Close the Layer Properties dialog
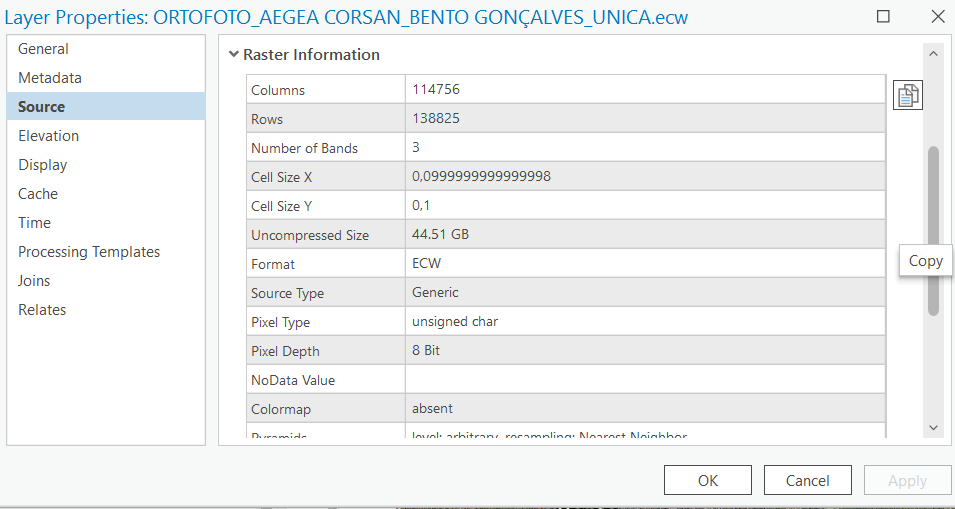Screen dimensions: 955x509 tap(936, 17)
